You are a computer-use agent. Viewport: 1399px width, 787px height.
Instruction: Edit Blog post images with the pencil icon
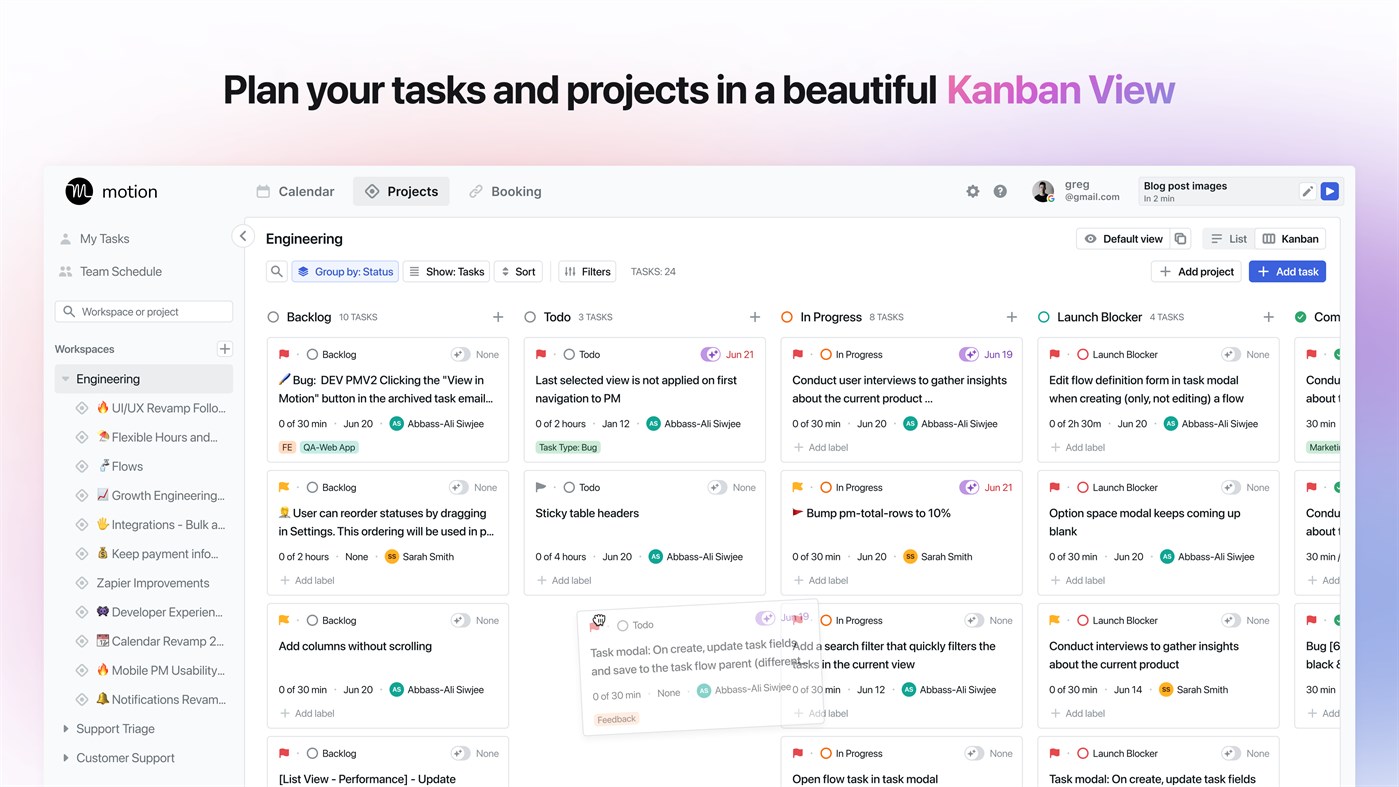[x=1307, y=190]
